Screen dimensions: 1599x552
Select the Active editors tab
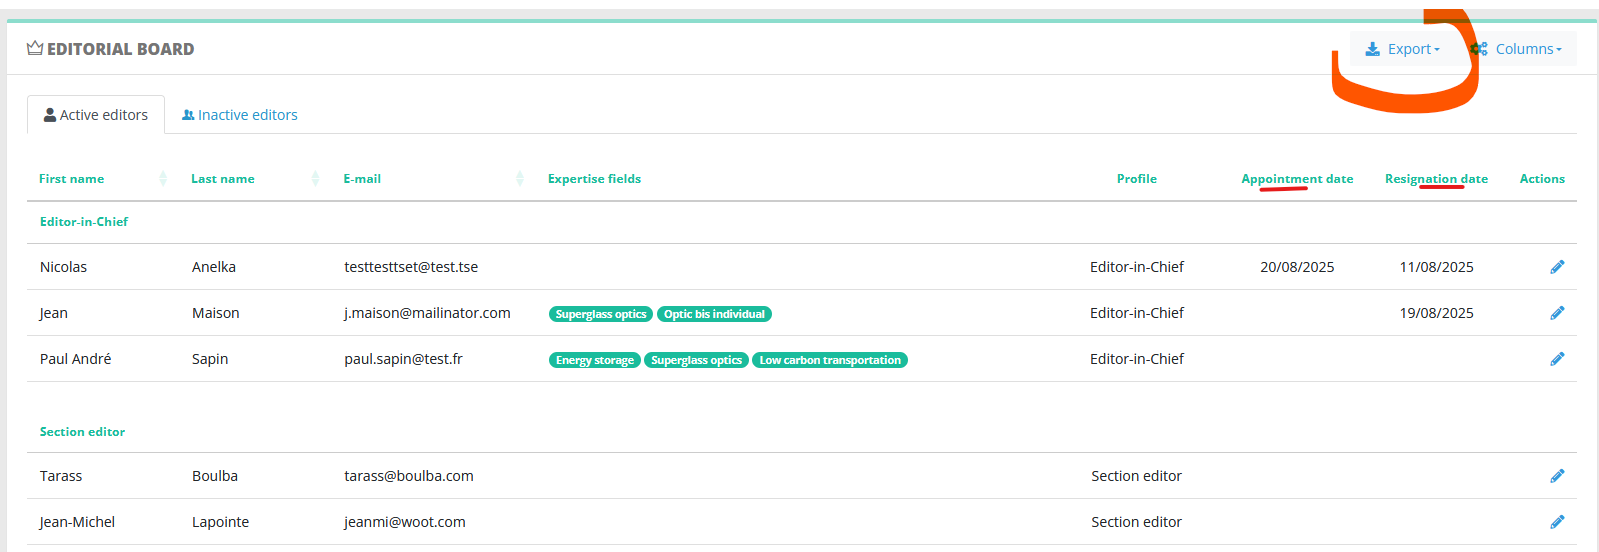[x=96, y=115]
